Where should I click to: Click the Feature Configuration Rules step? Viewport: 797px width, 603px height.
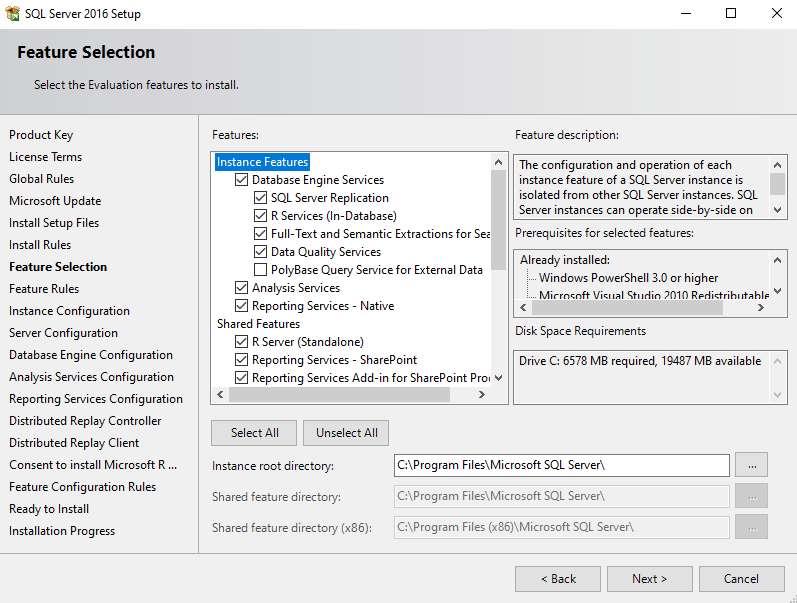point(82,487)
